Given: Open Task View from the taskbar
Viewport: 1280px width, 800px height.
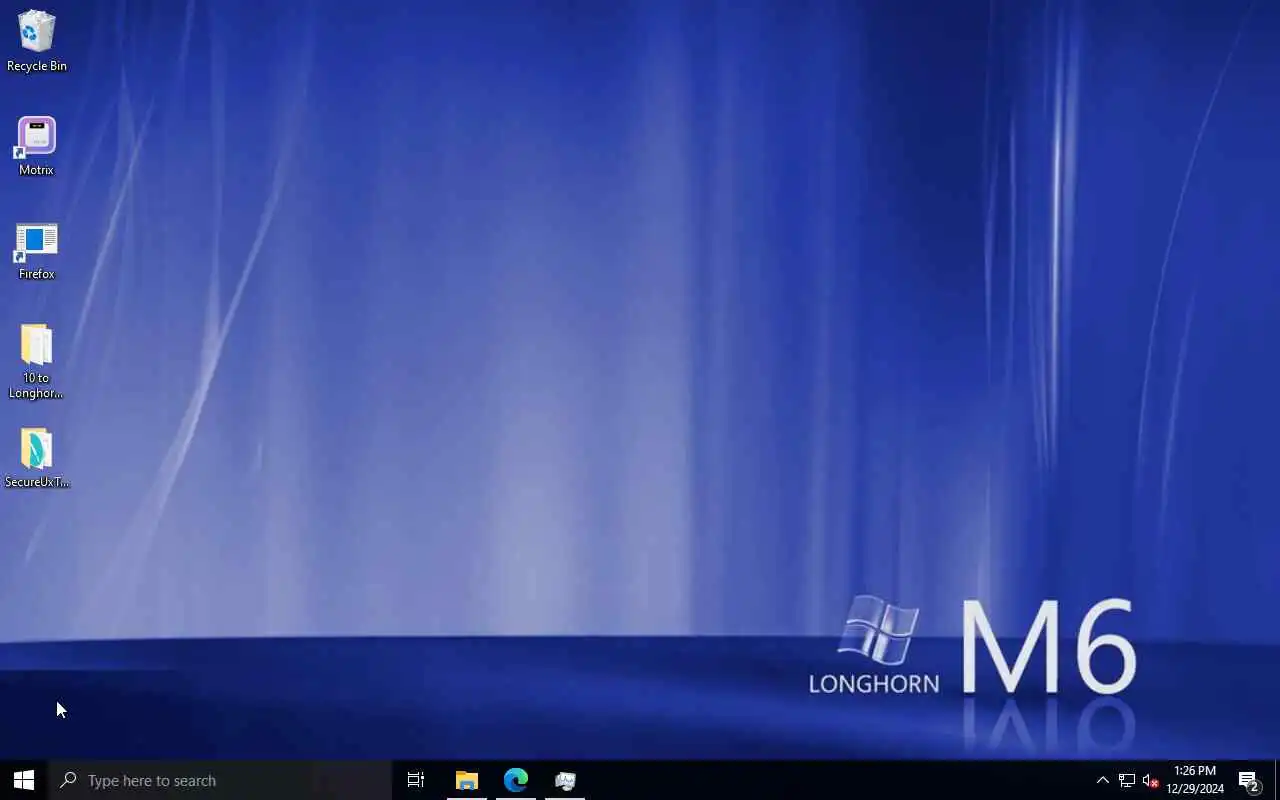Looking at the screenshot, I should [x=416, y=780].
